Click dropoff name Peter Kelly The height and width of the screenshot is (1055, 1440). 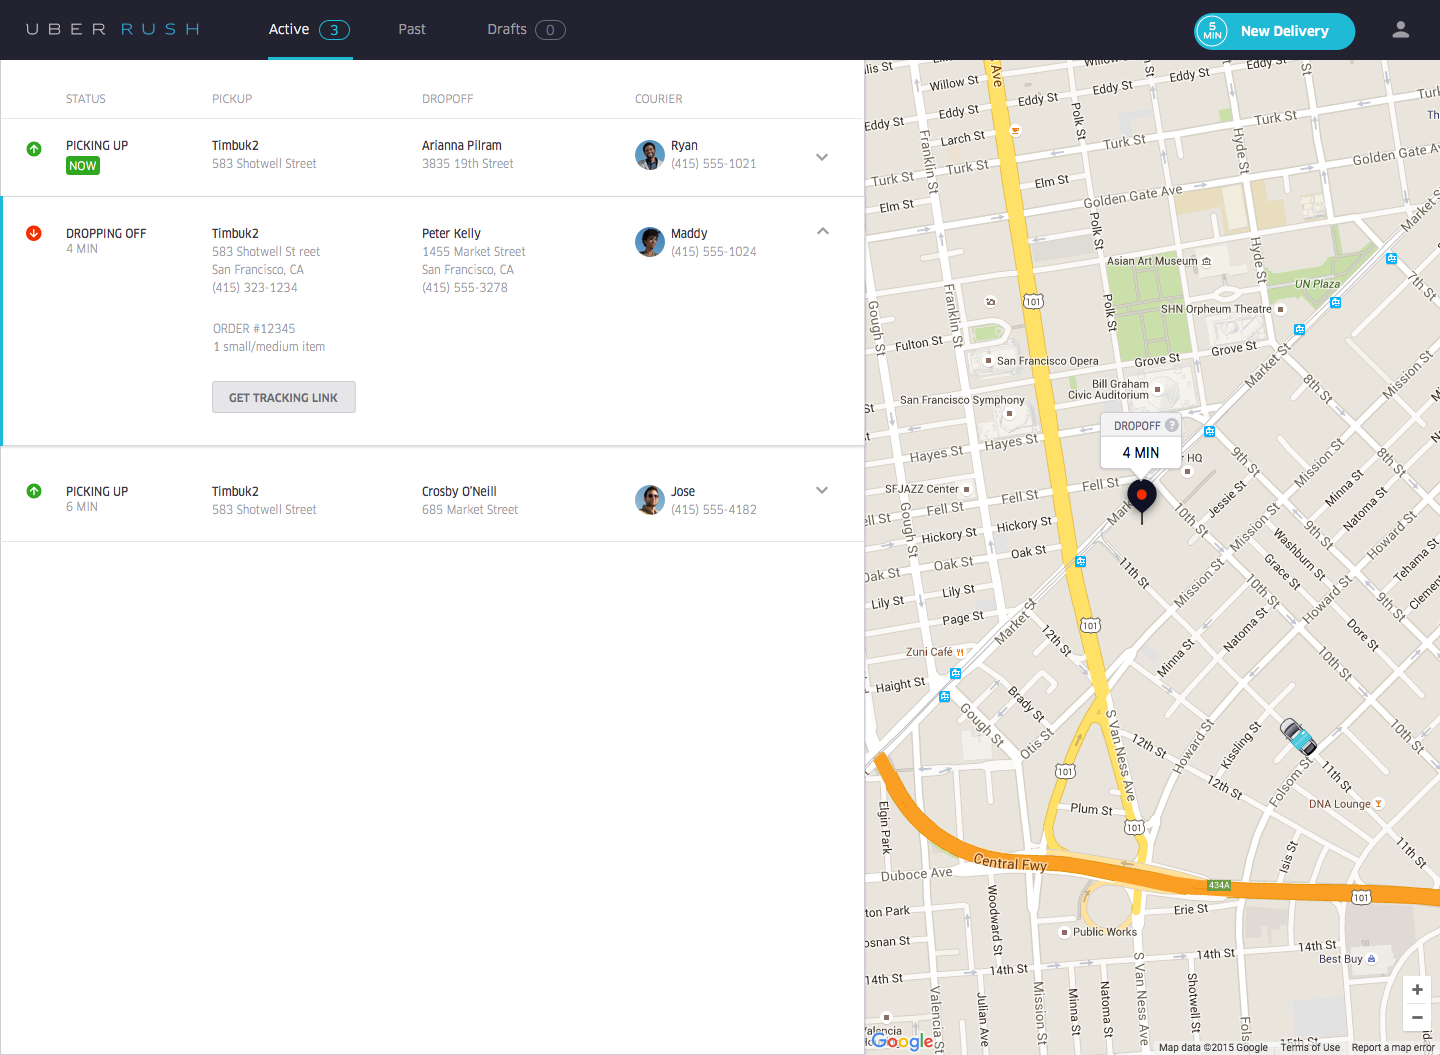[x=451, y=234]
